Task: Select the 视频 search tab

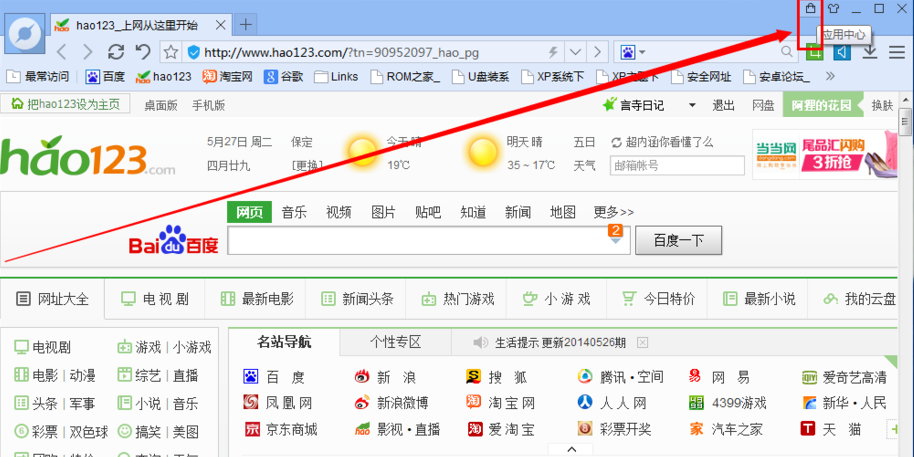Action: click(339, 212)
